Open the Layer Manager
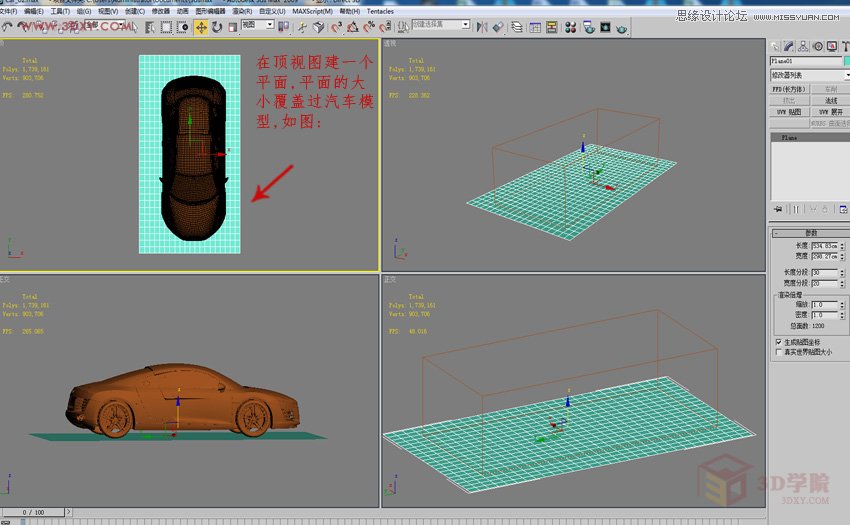 [517, 27]
